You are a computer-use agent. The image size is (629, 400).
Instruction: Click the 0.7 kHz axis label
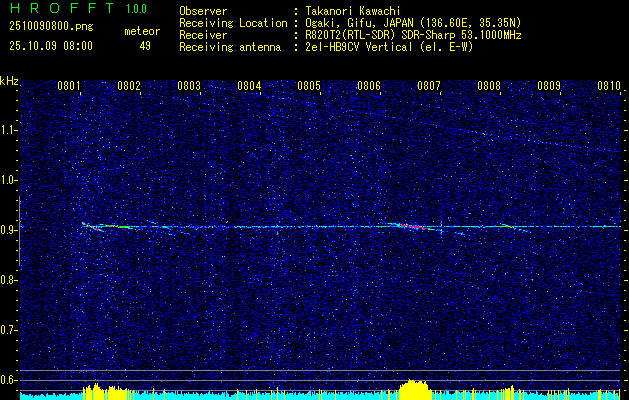8,330
